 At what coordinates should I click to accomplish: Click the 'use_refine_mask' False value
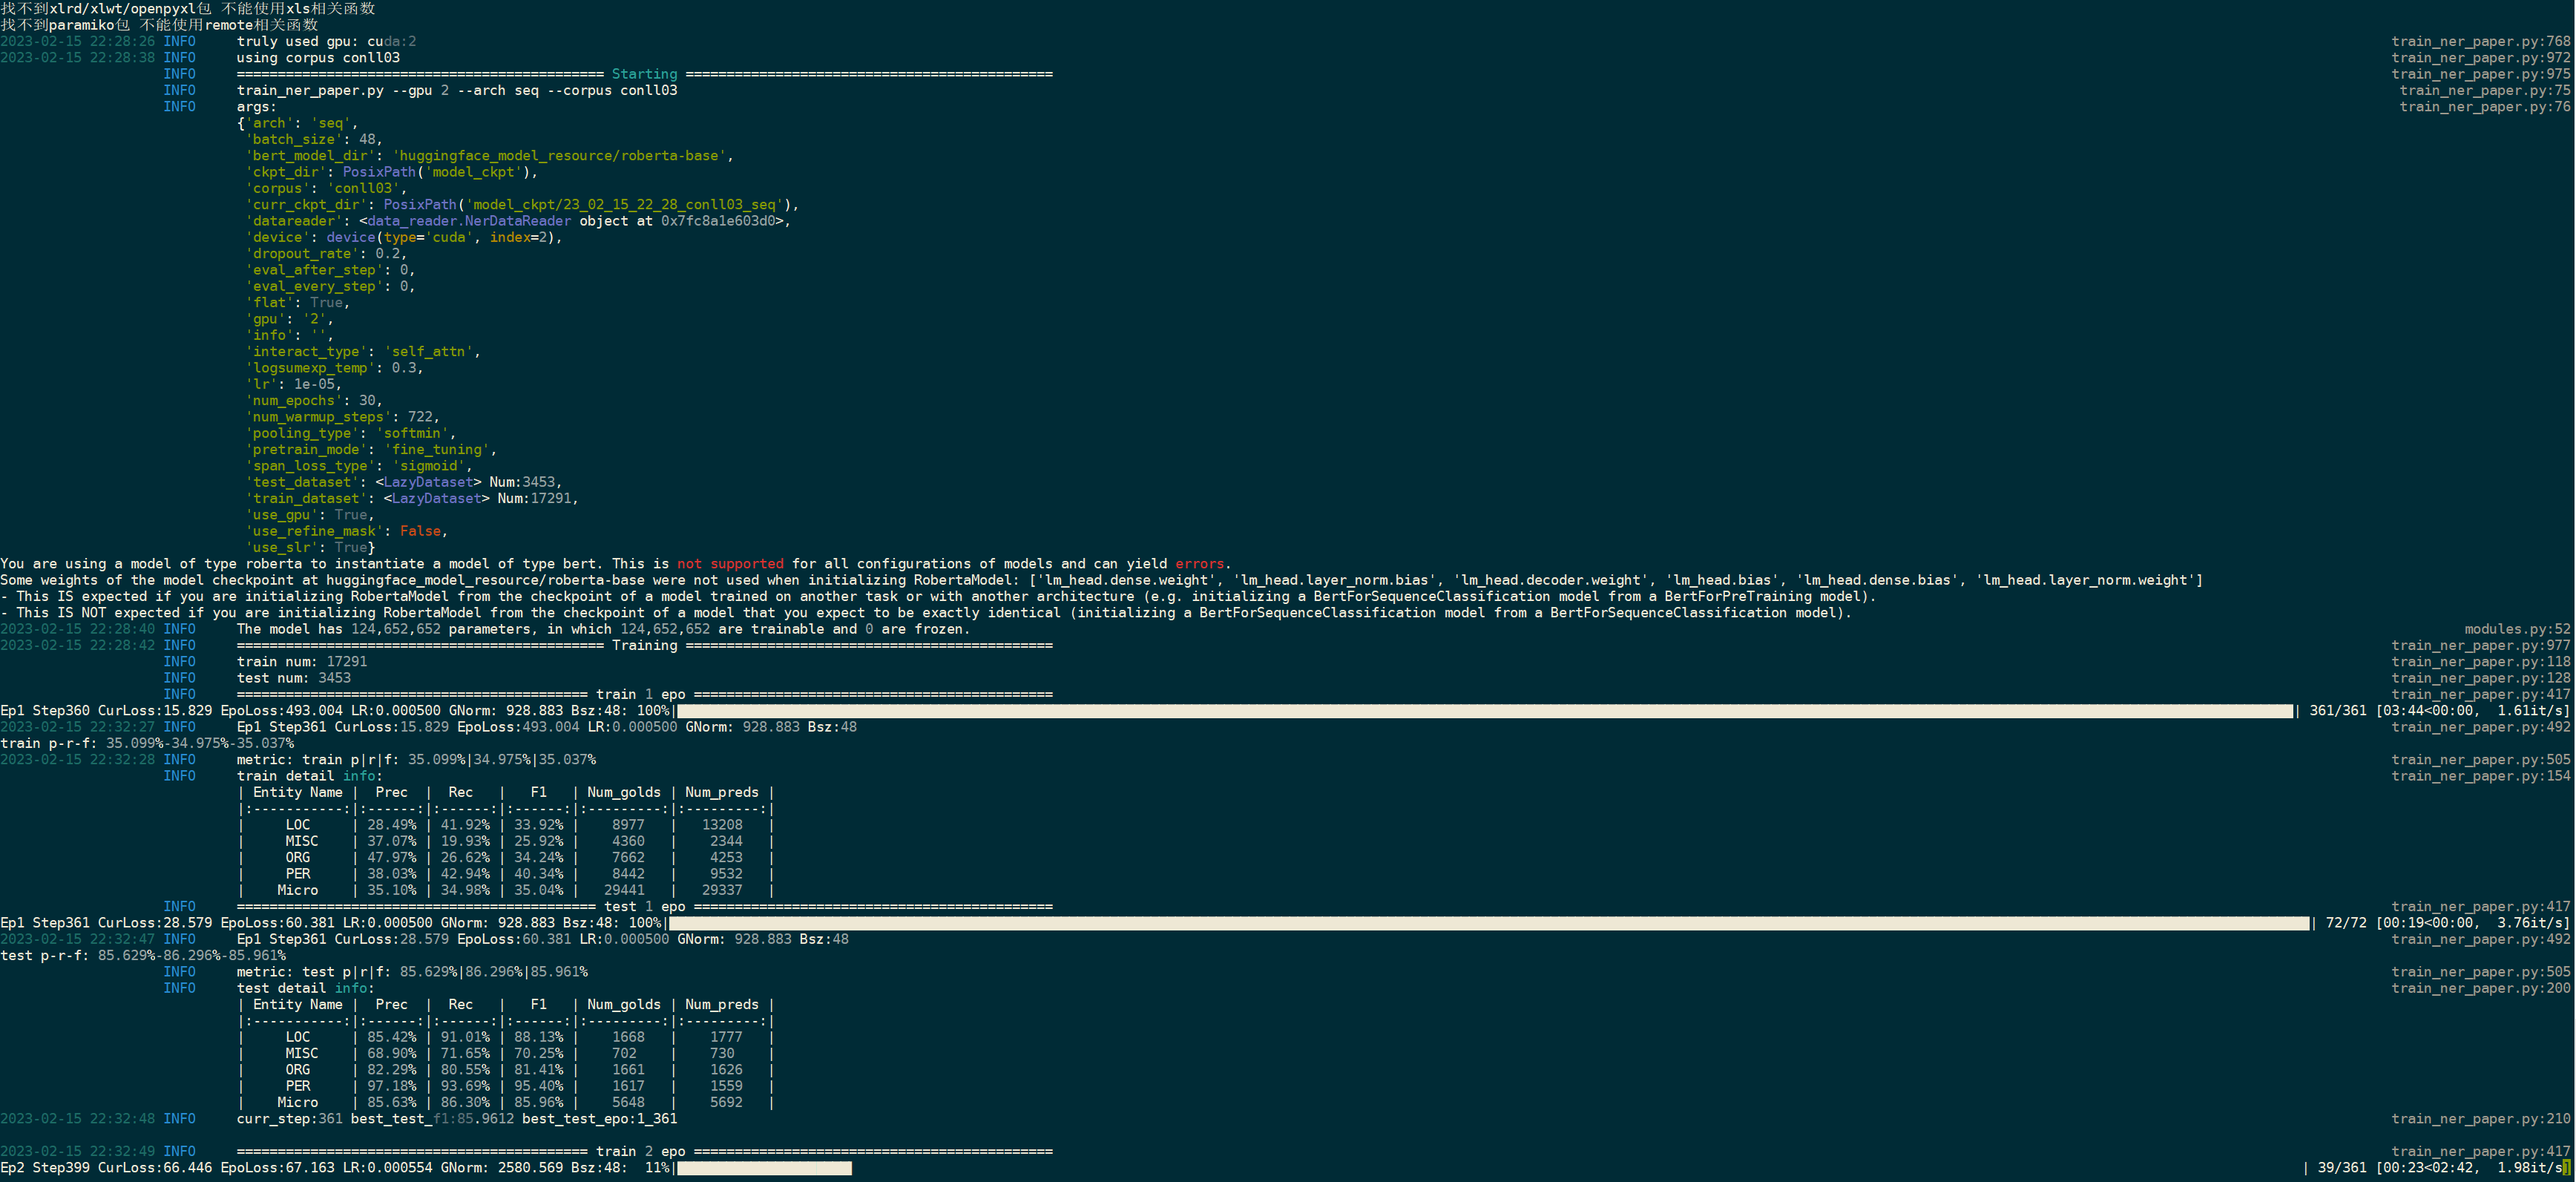(420, 531)
